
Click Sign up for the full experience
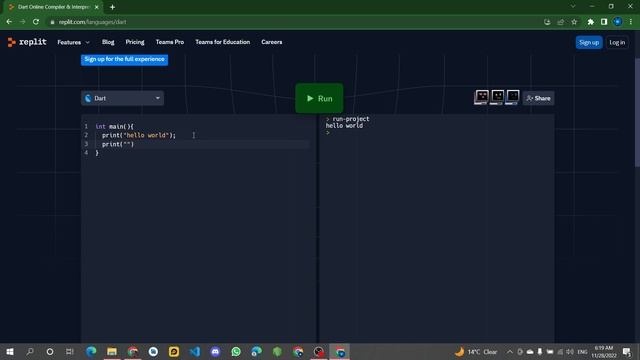point(124,60)
